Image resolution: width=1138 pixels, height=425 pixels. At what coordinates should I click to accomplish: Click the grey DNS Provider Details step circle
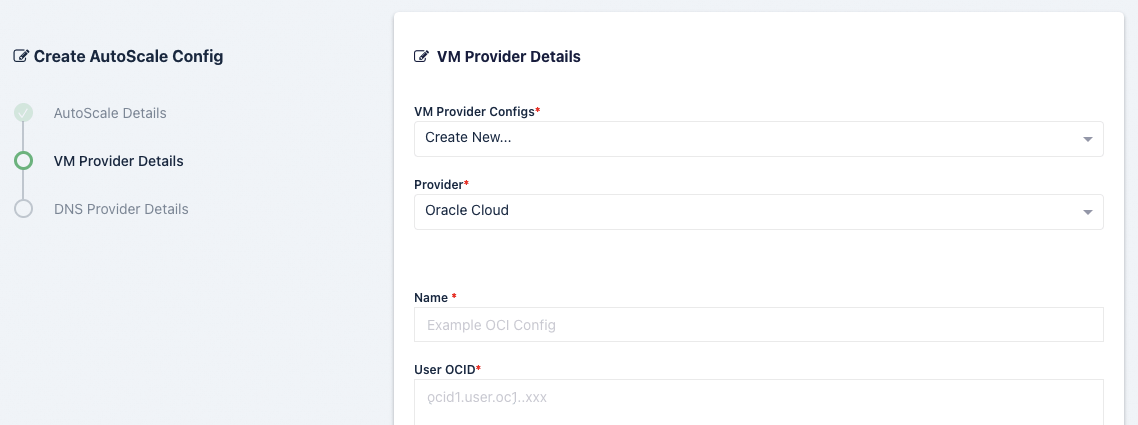(23, 209)
